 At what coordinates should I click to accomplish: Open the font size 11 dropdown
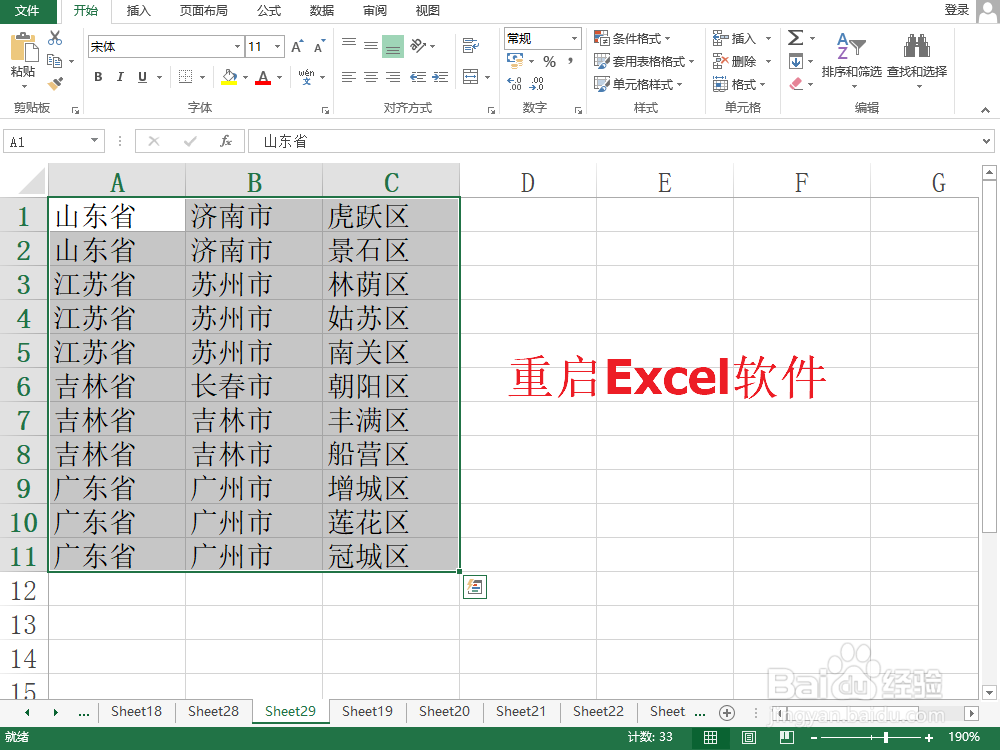tap(277, 47)
